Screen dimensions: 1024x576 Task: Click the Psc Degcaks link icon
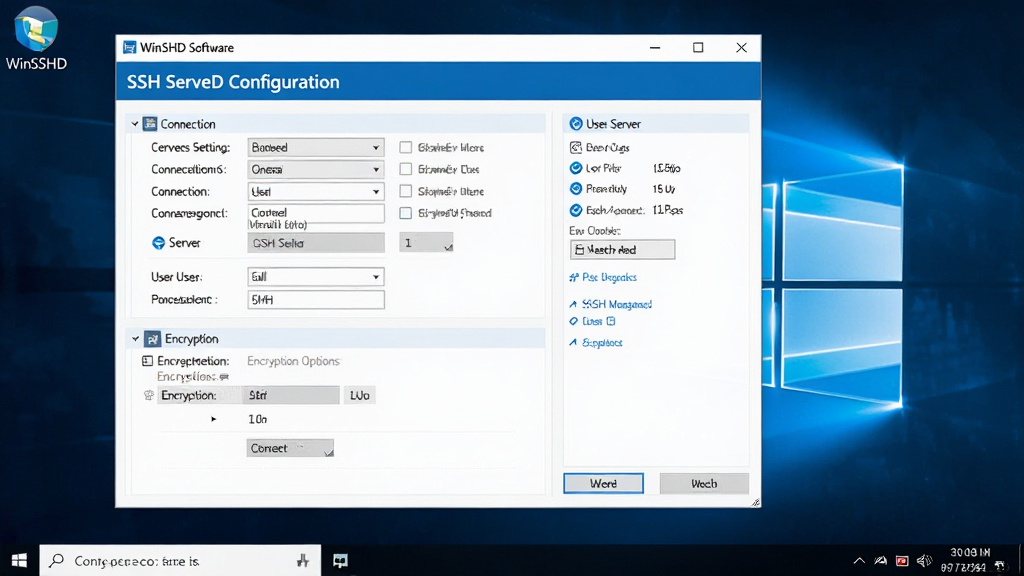coord(574,278)
